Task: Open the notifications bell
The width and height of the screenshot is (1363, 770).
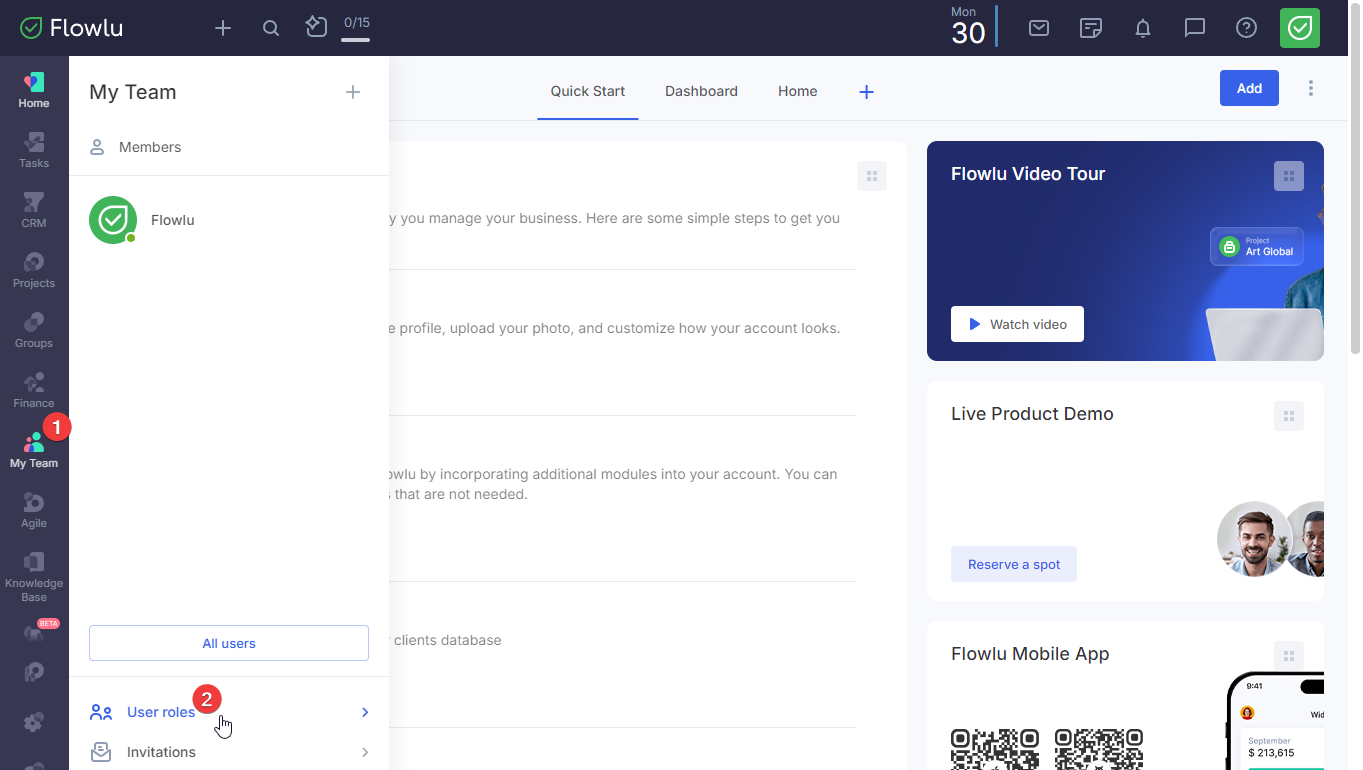Action: (x=1143, y=28)
